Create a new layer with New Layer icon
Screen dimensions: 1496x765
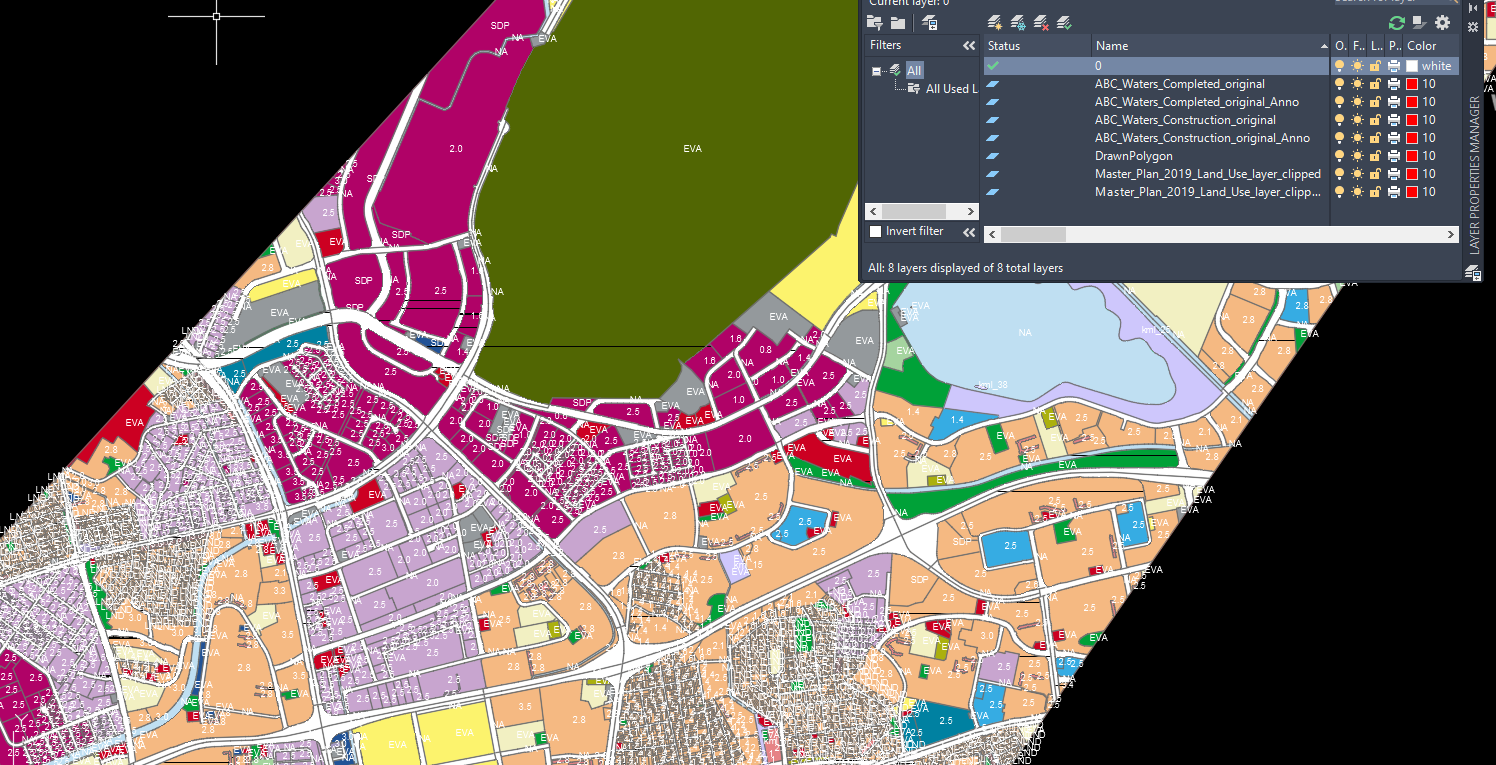tap(994, 22)
